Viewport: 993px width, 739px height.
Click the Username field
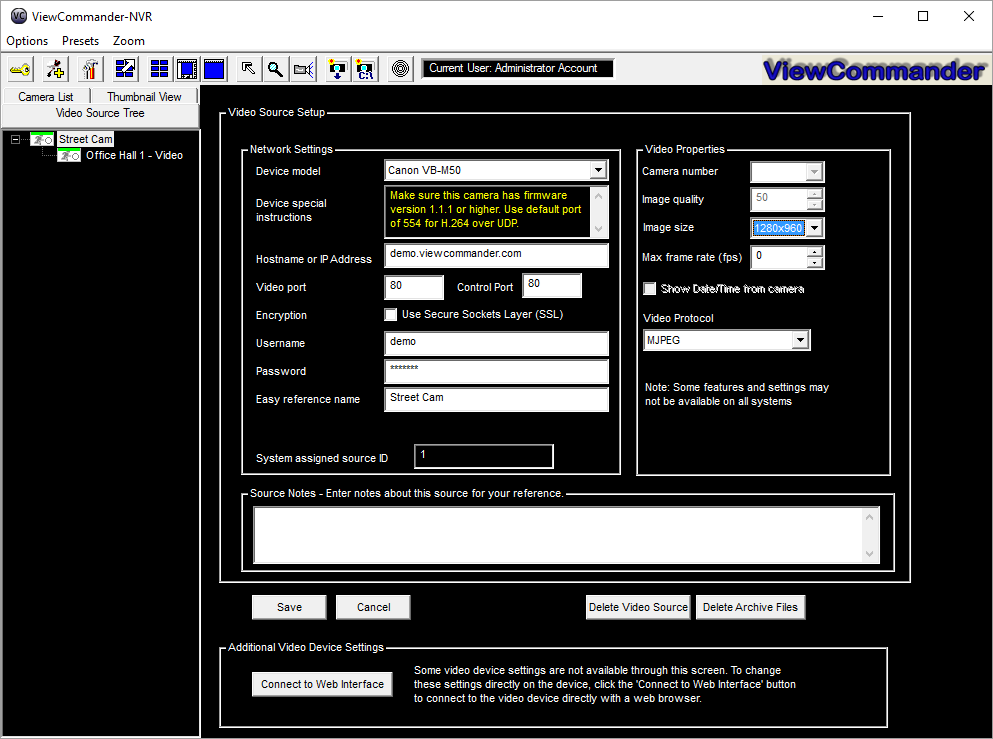click(496, 343)
